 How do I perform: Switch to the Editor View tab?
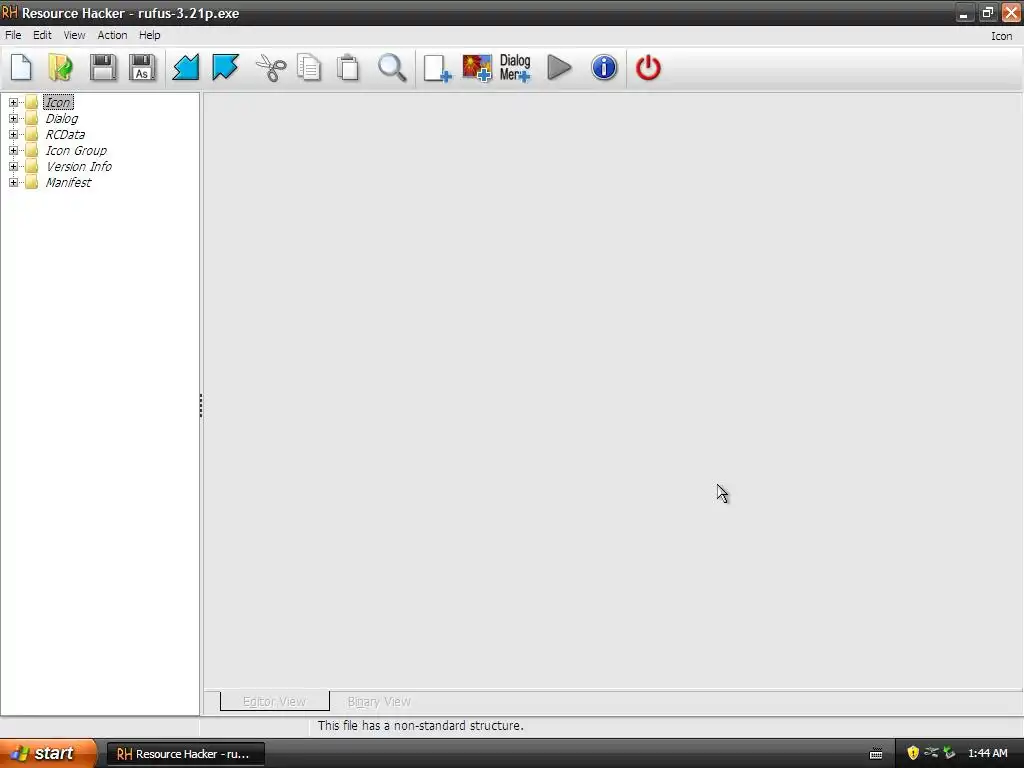tap(274, 701)
